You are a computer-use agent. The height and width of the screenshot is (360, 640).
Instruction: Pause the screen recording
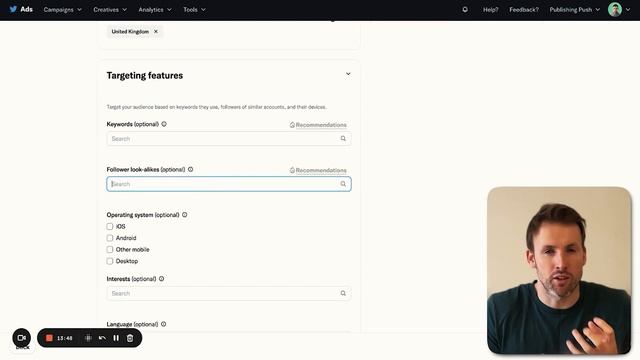(116, 338)
